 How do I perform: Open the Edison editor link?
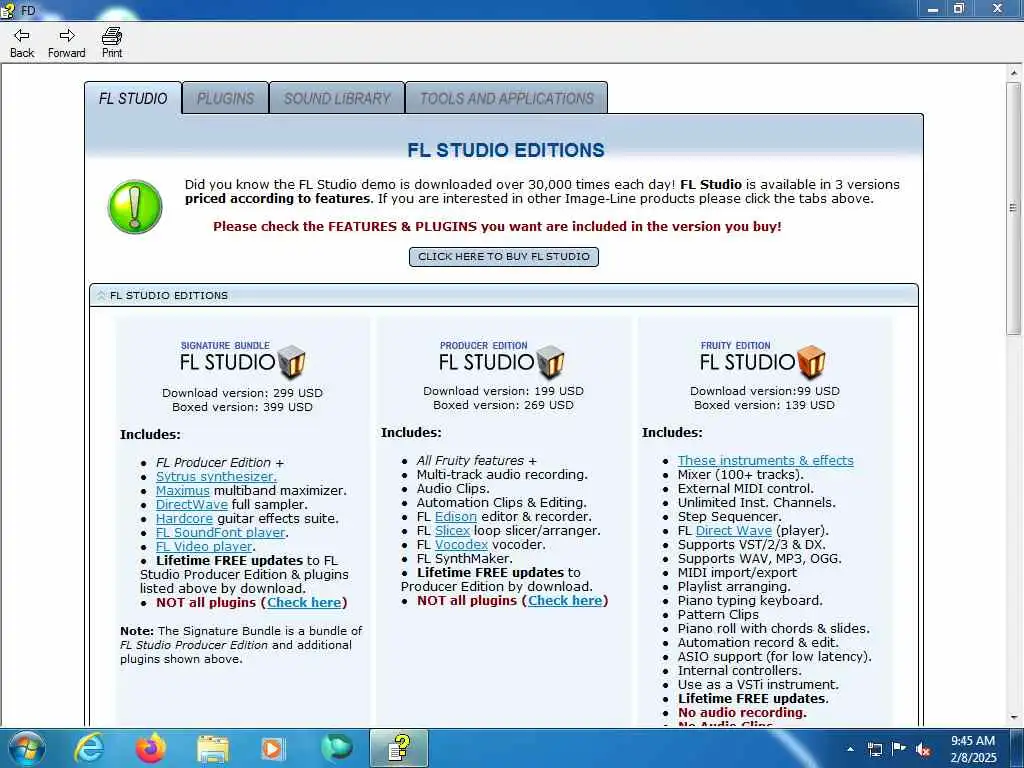pos(456,517)
